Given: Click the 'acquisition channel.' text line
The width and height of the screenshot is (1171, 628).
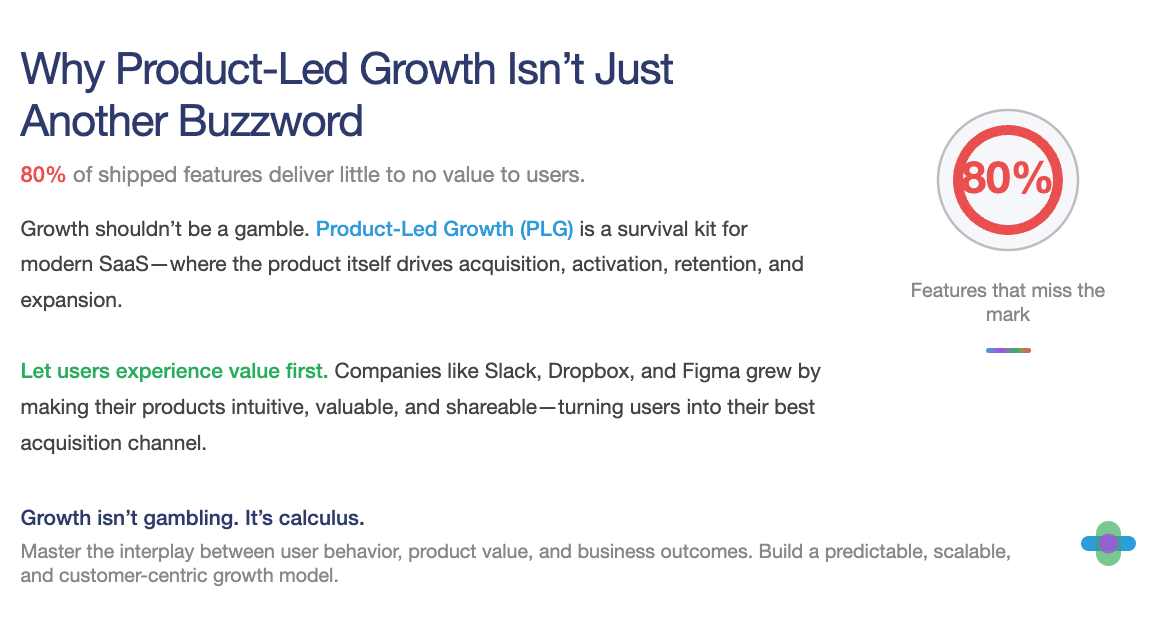Looking at the screenshot, I should (114, 444).
